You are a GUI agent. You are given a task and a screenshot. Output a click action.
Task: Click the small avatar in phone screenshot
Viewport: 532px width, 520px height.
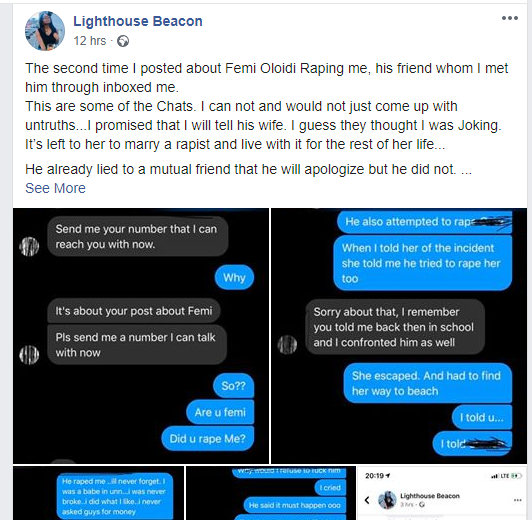pyautogui.click(x=387, y=500)
